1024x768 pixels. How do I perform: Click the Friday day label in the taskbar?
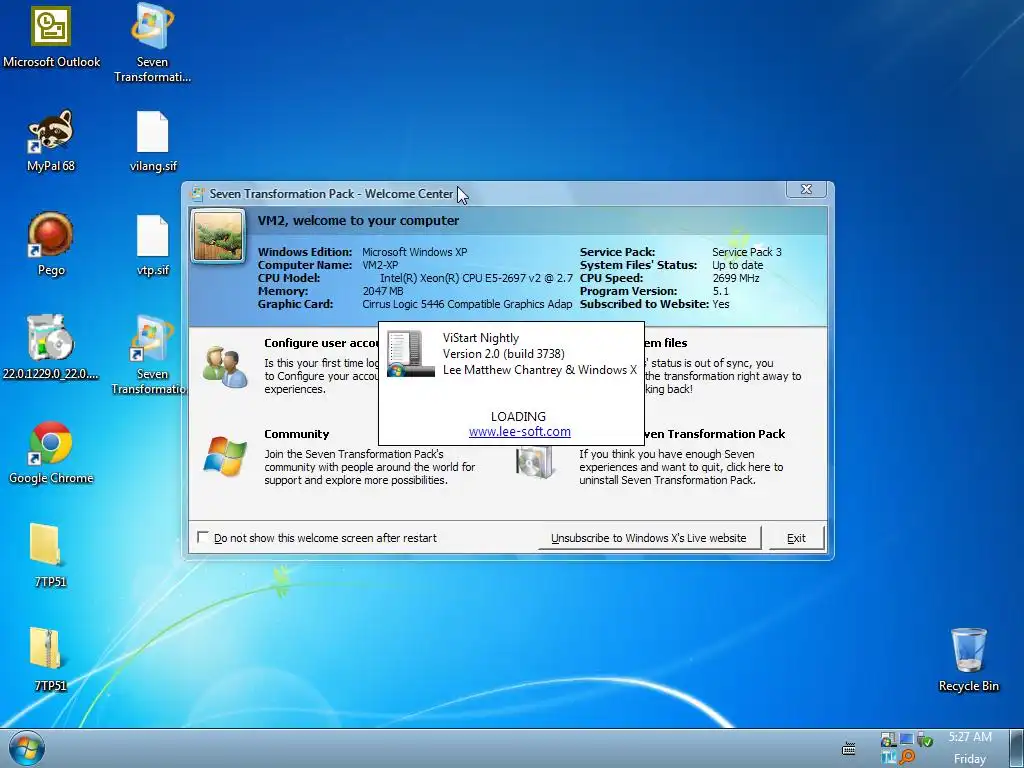tap(970, 759)
